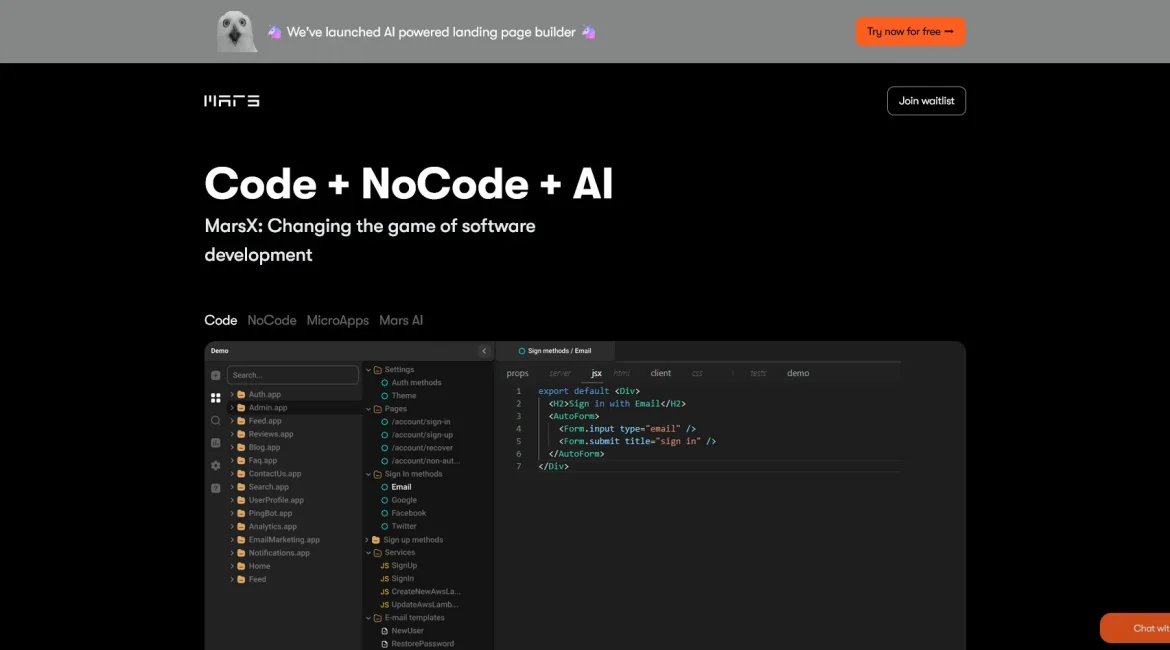1170x650 pixels.
Task: Select the grid apps icon in Demo sidebar
Action: (216, 398)
